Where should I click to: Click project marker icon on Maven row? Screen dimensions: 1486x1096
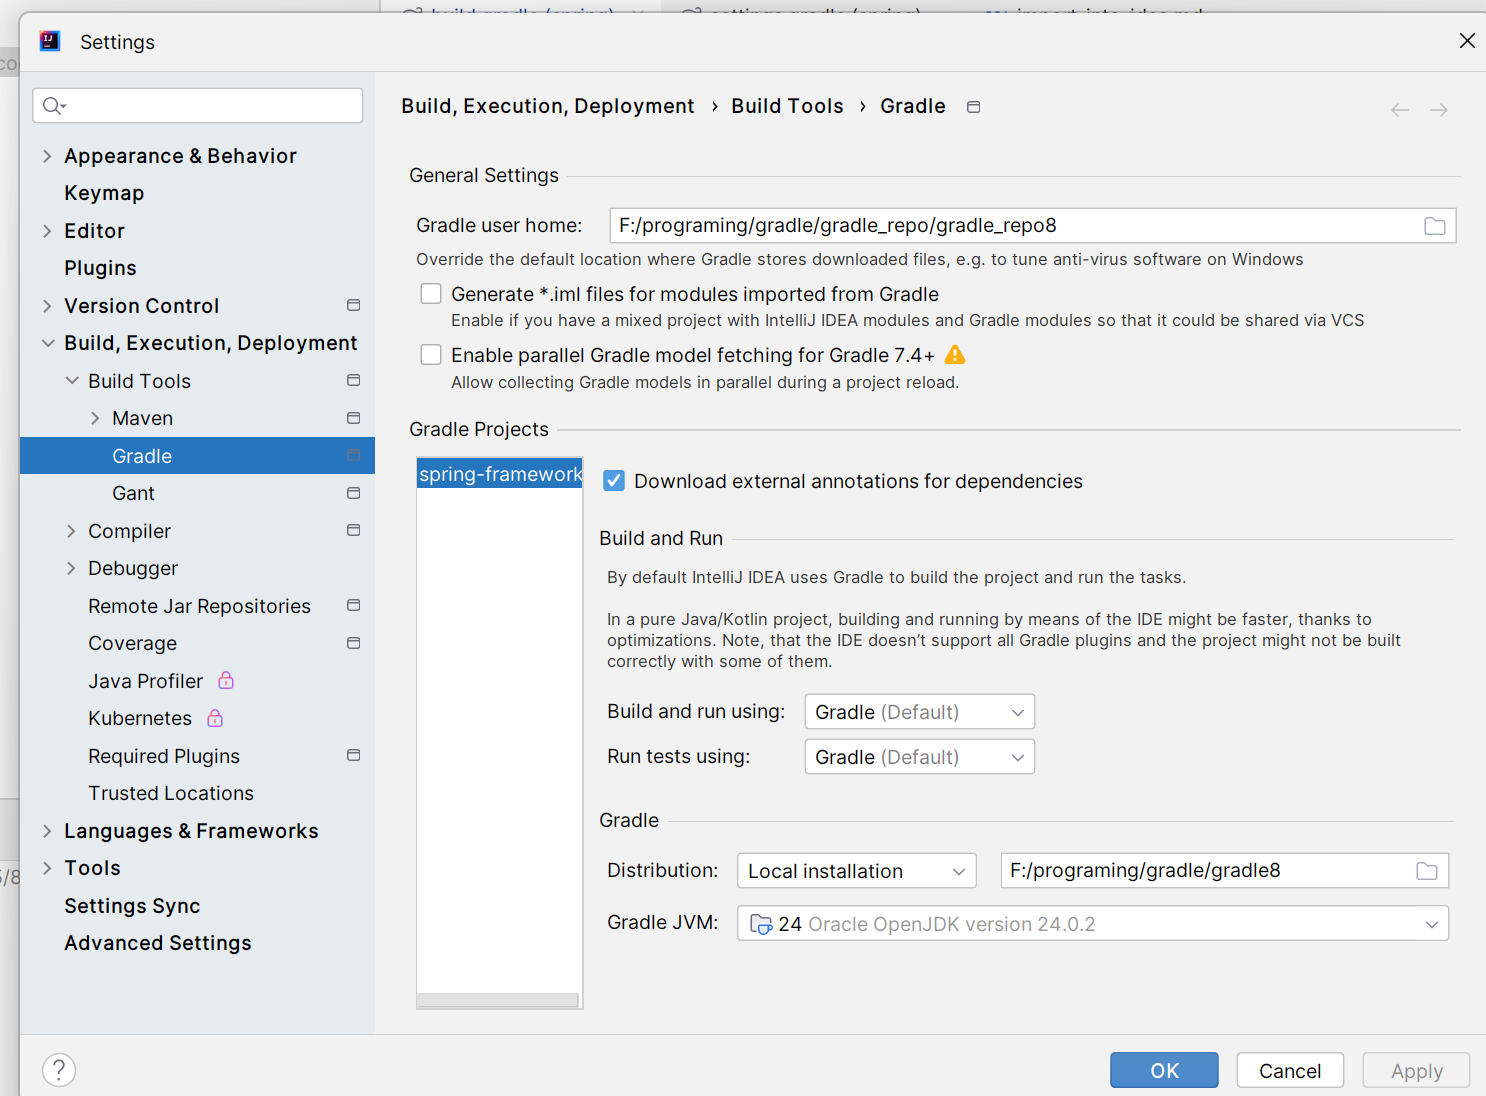(353, 418)
